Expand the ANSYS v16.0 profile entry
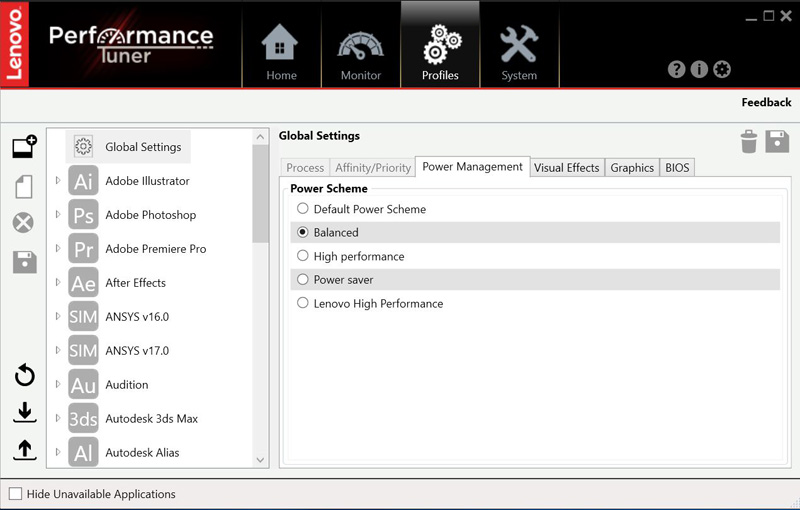Viewport: 800px width, 510px height. click(58, 317)
